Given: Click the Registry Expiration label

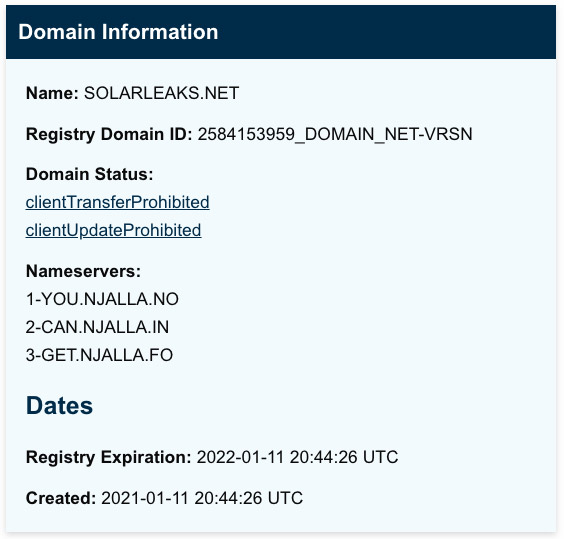Looking at the screenshot, I should [x=109, y=457].
